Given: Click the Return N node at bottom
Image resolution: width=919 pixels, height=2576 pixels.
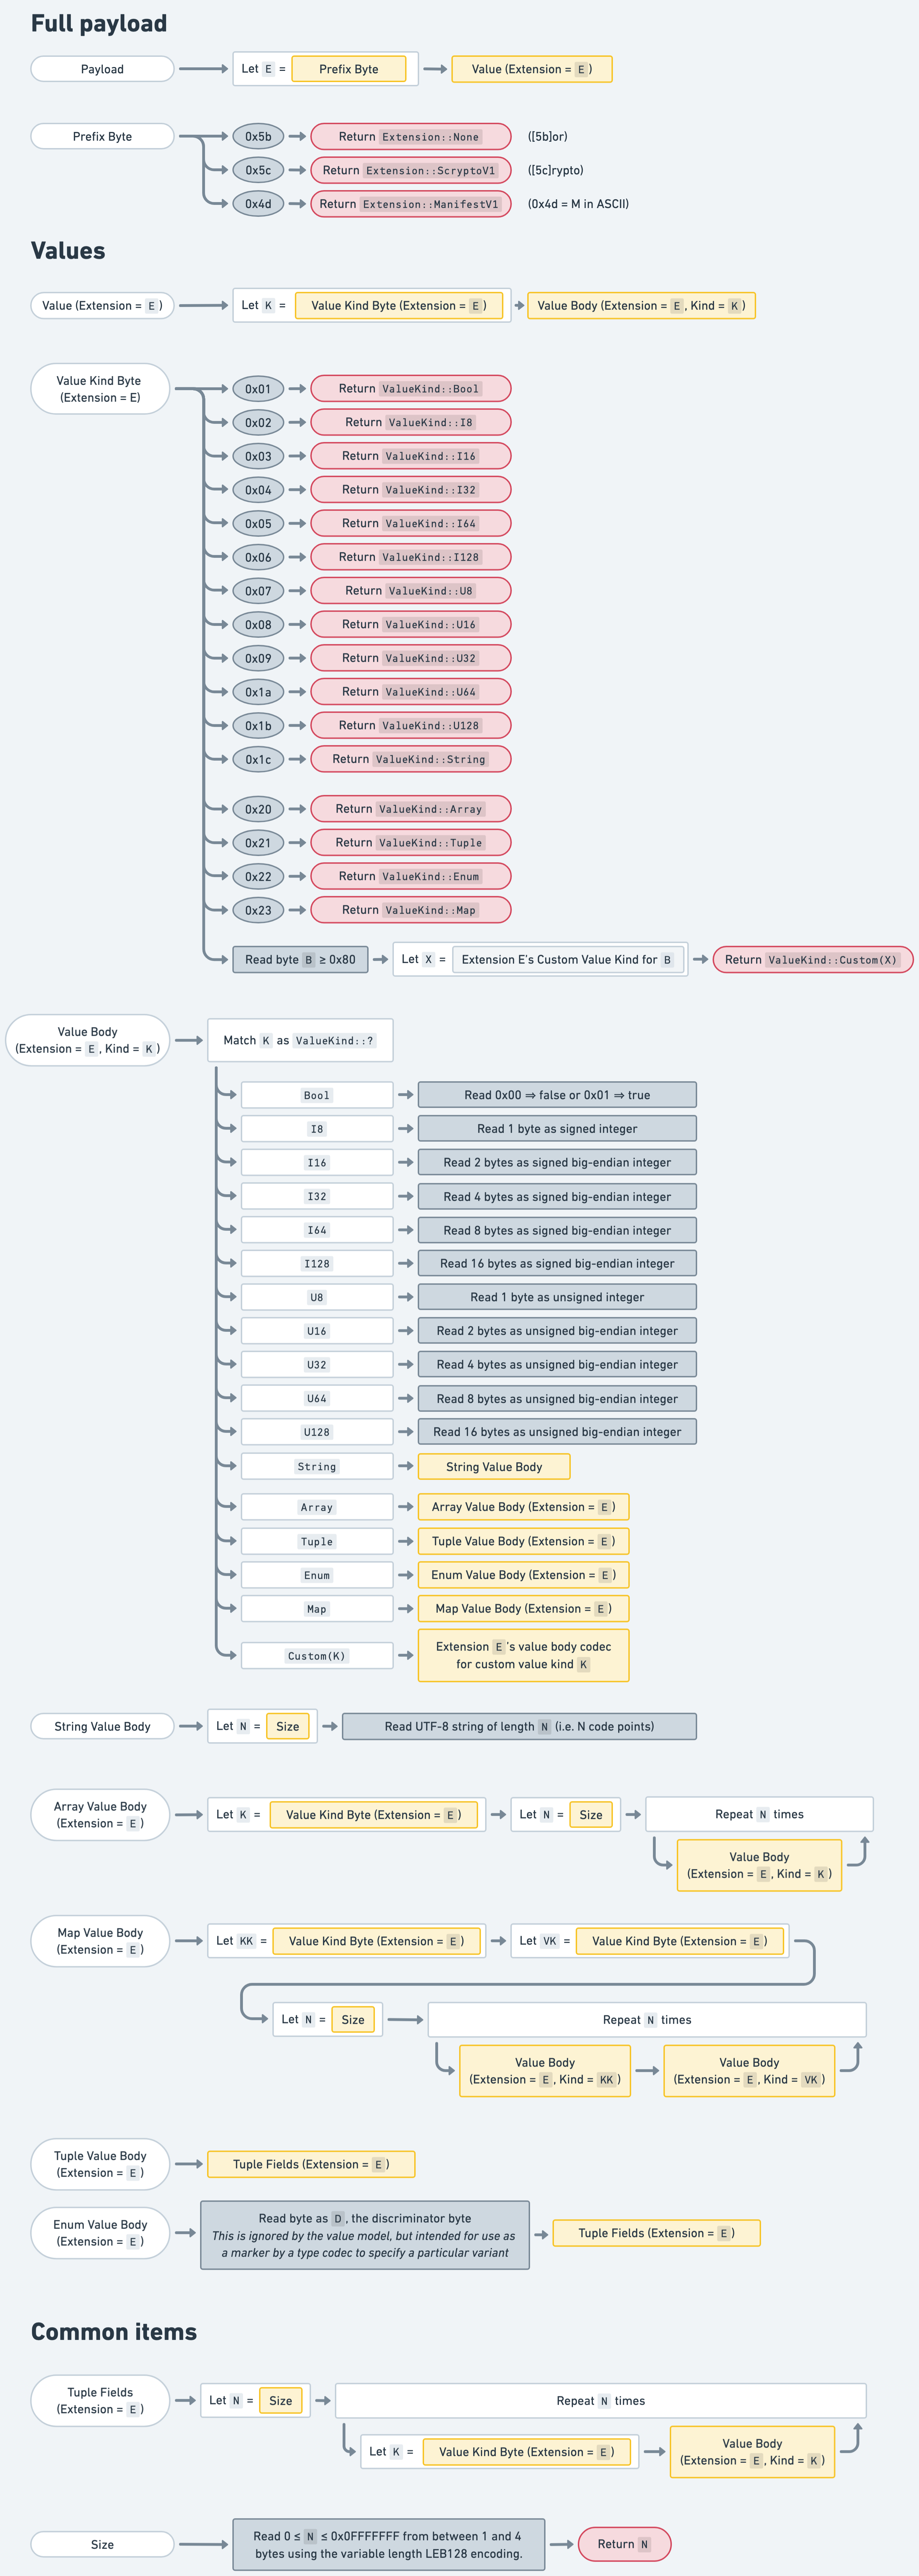Looking at the screenshot, I should coord(624,2544).
